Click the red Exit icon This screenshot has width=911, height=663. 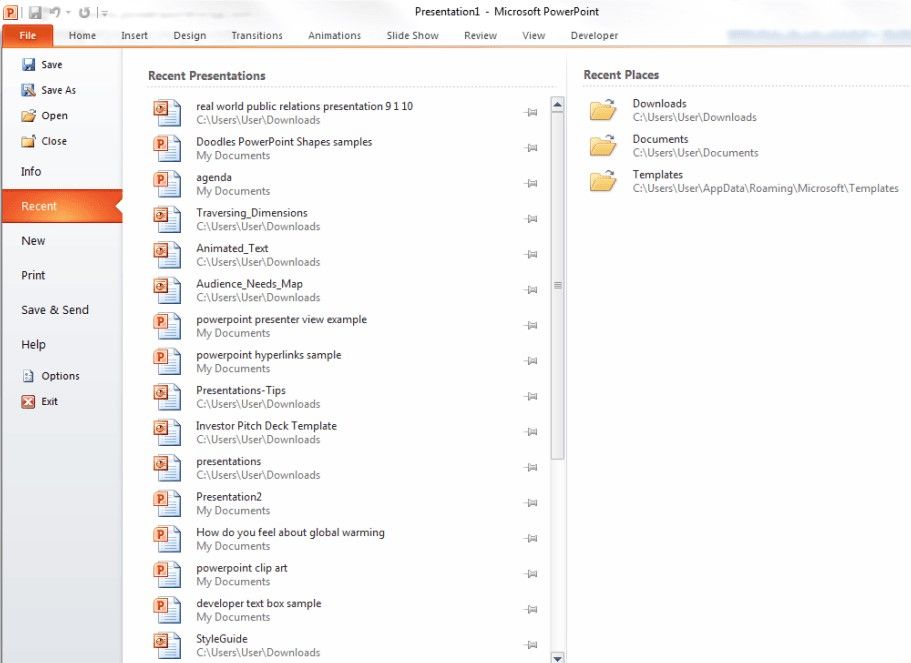point(28,402)
